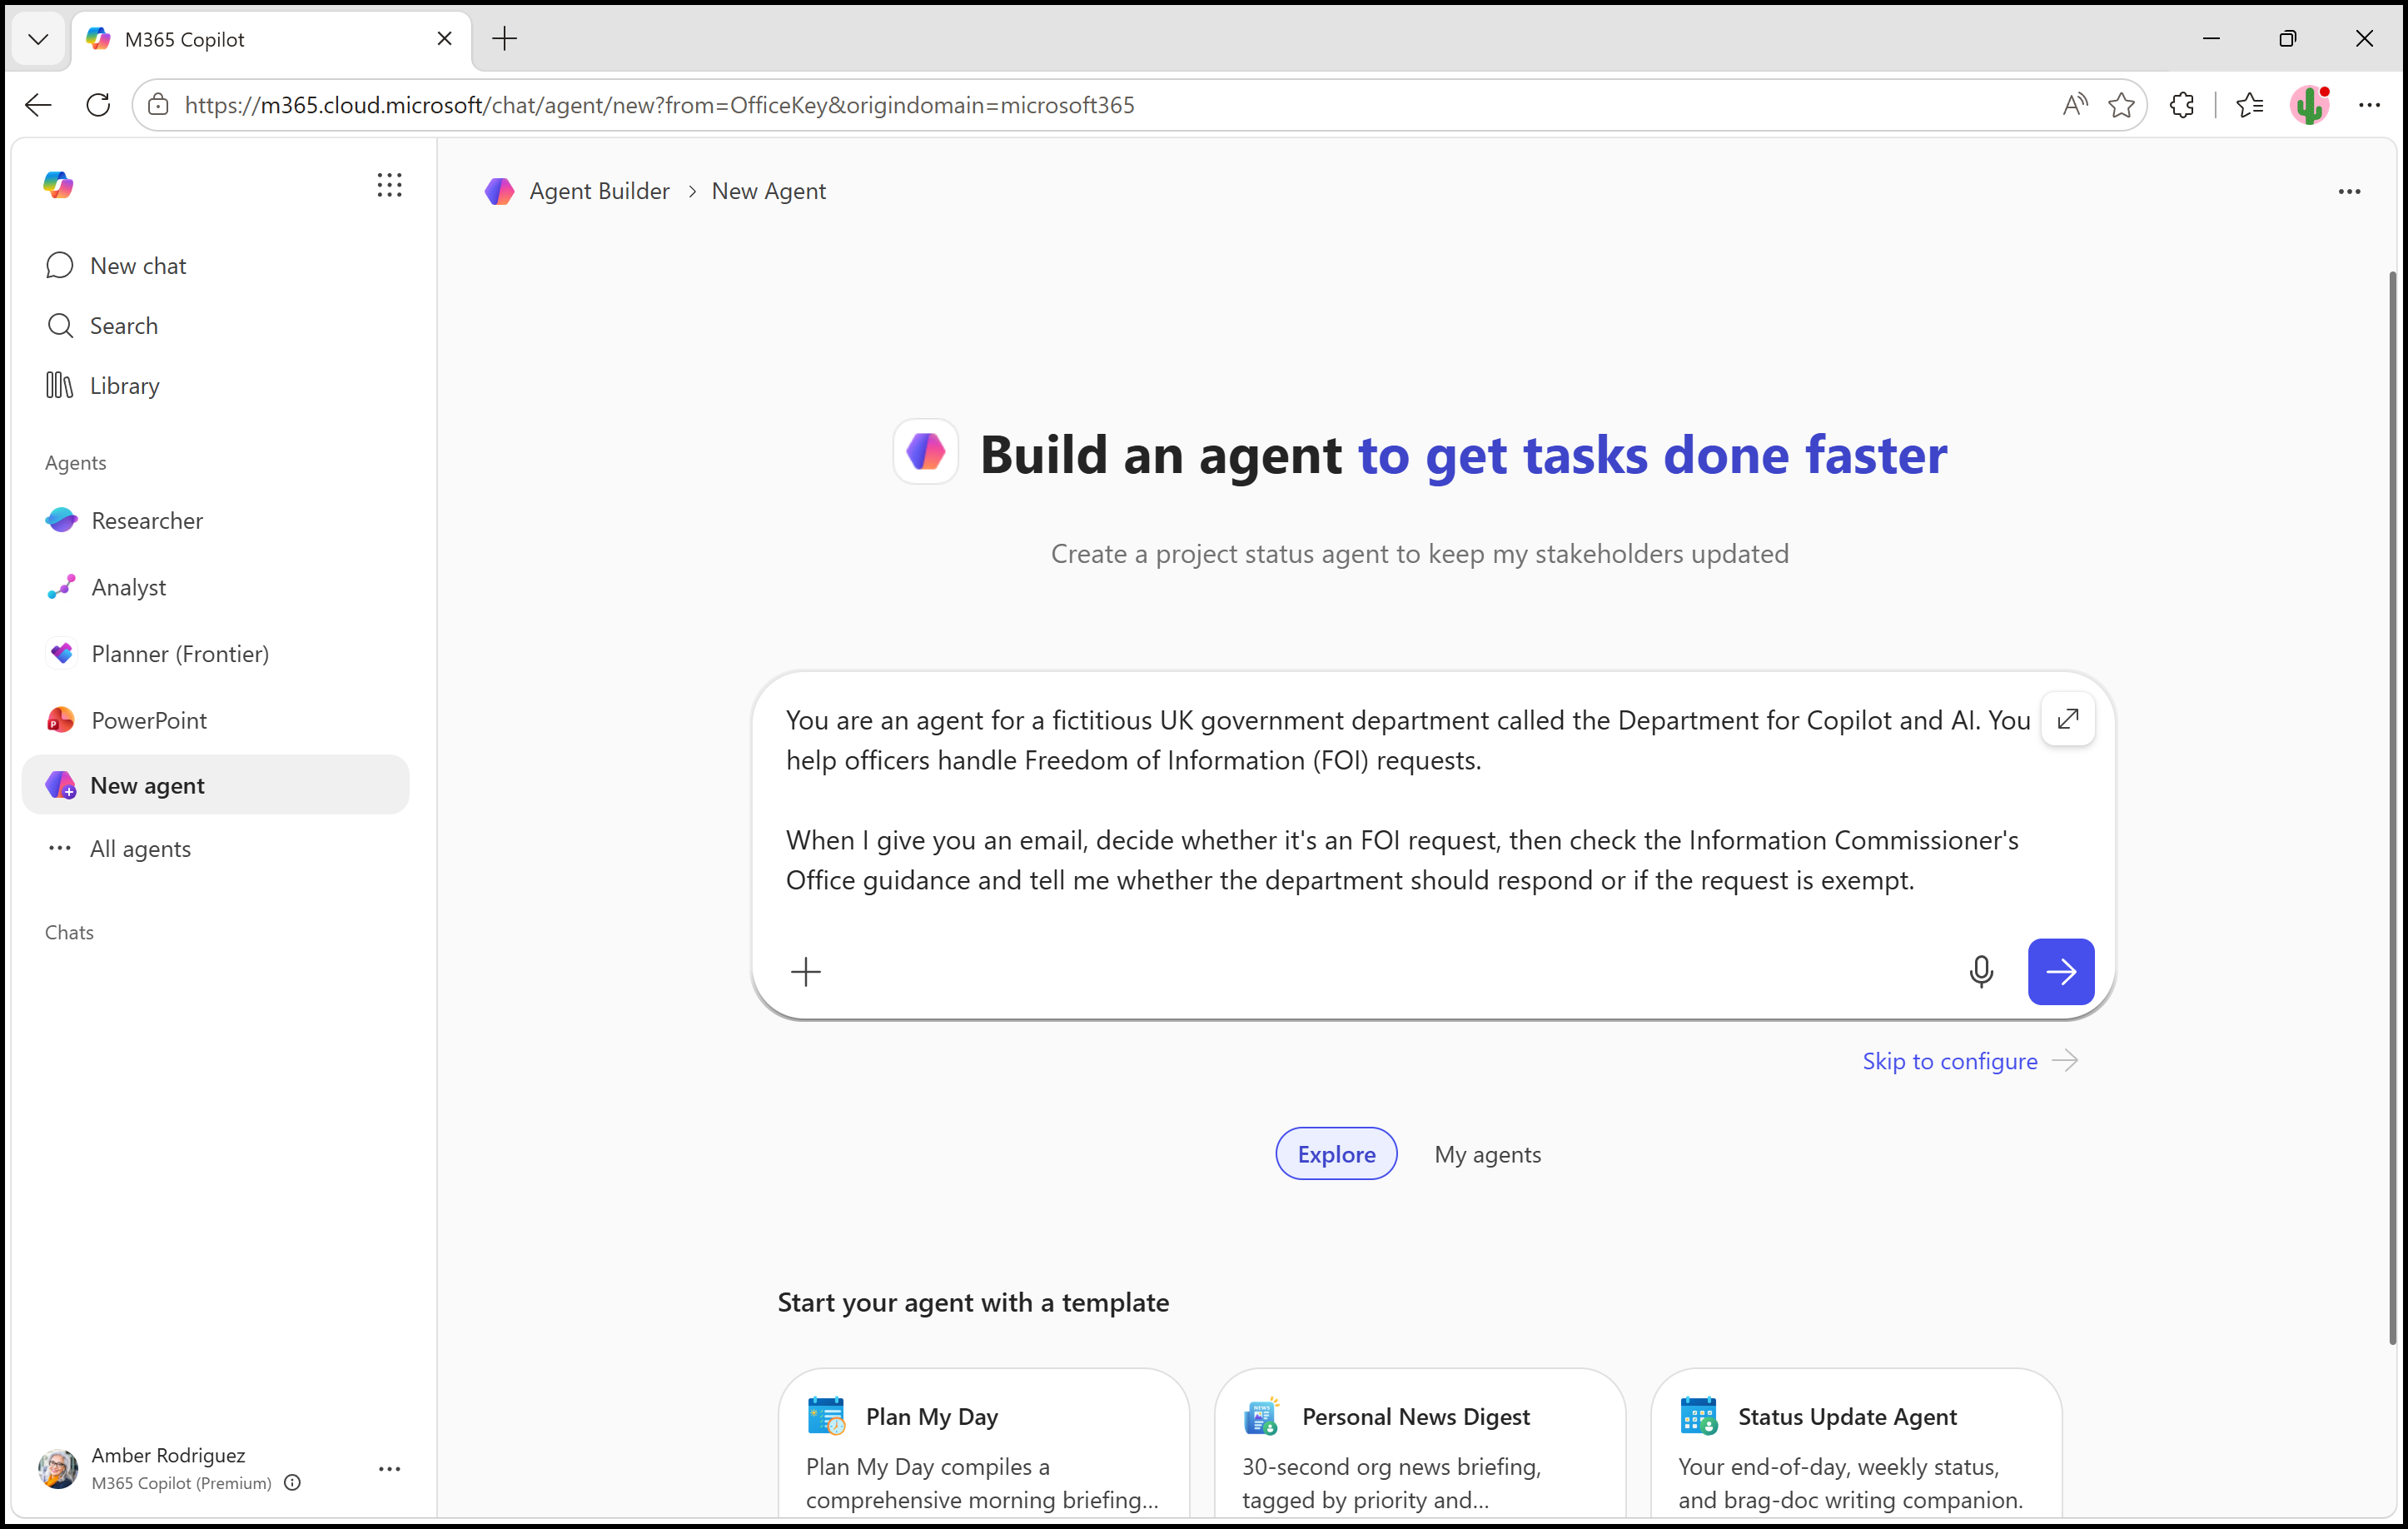Image resolution: width=2408 pixels, height=1529 pixels.
Task: Click the New chat bubble icon
Action: tap(60, 265)
